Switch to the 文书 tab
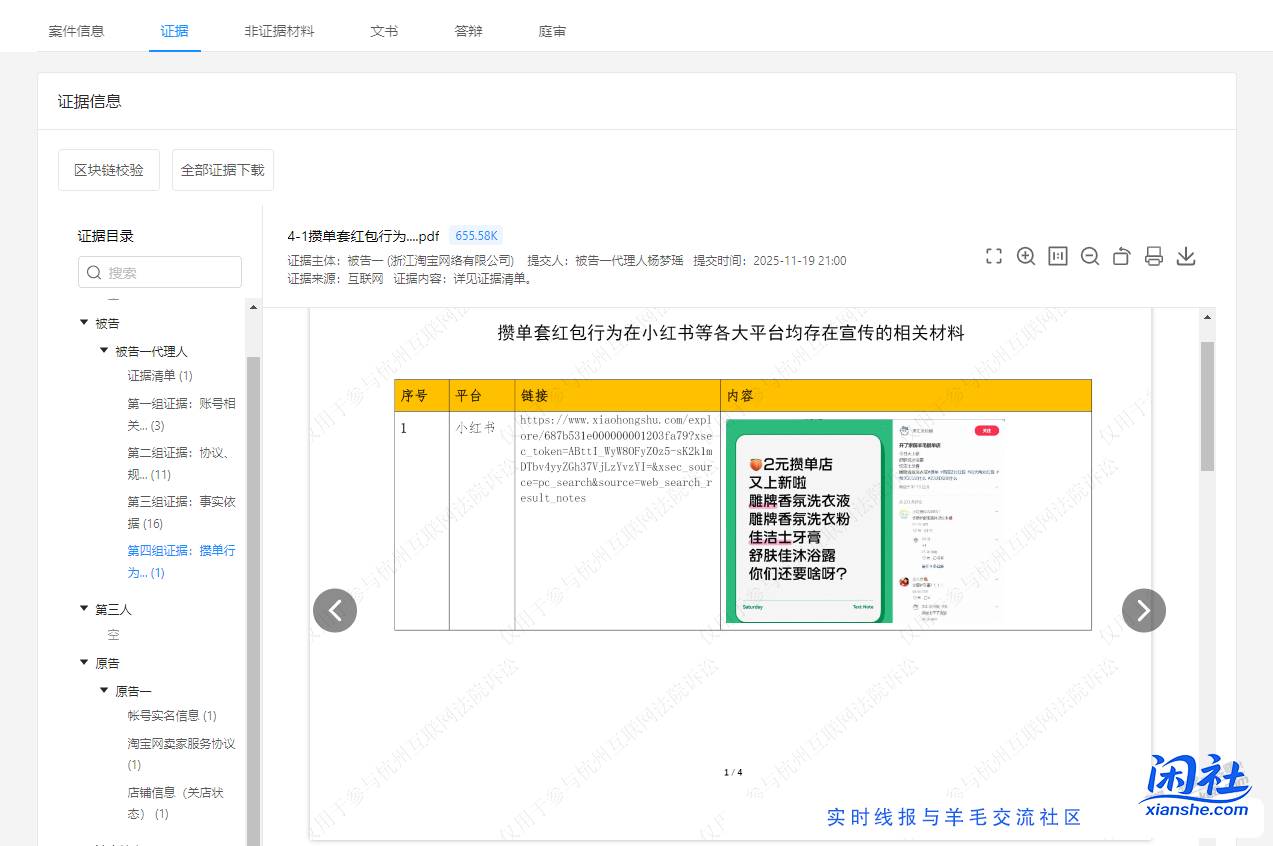Viewport: 1273px width, 846px height. tap(384, 31)
